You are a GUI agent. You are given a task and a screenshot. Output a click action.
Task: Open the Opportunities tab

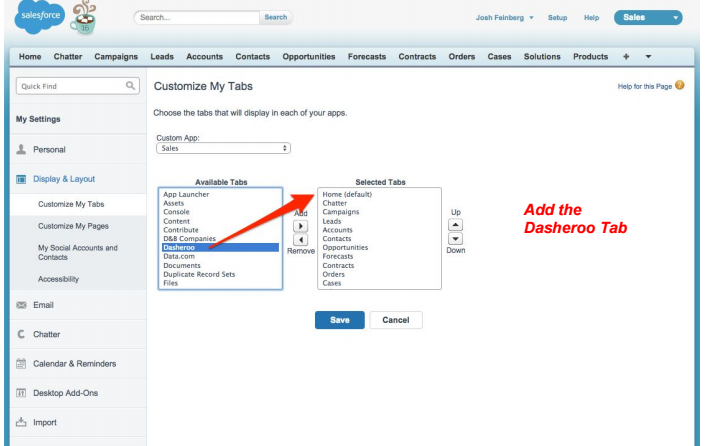click(309, 57)
